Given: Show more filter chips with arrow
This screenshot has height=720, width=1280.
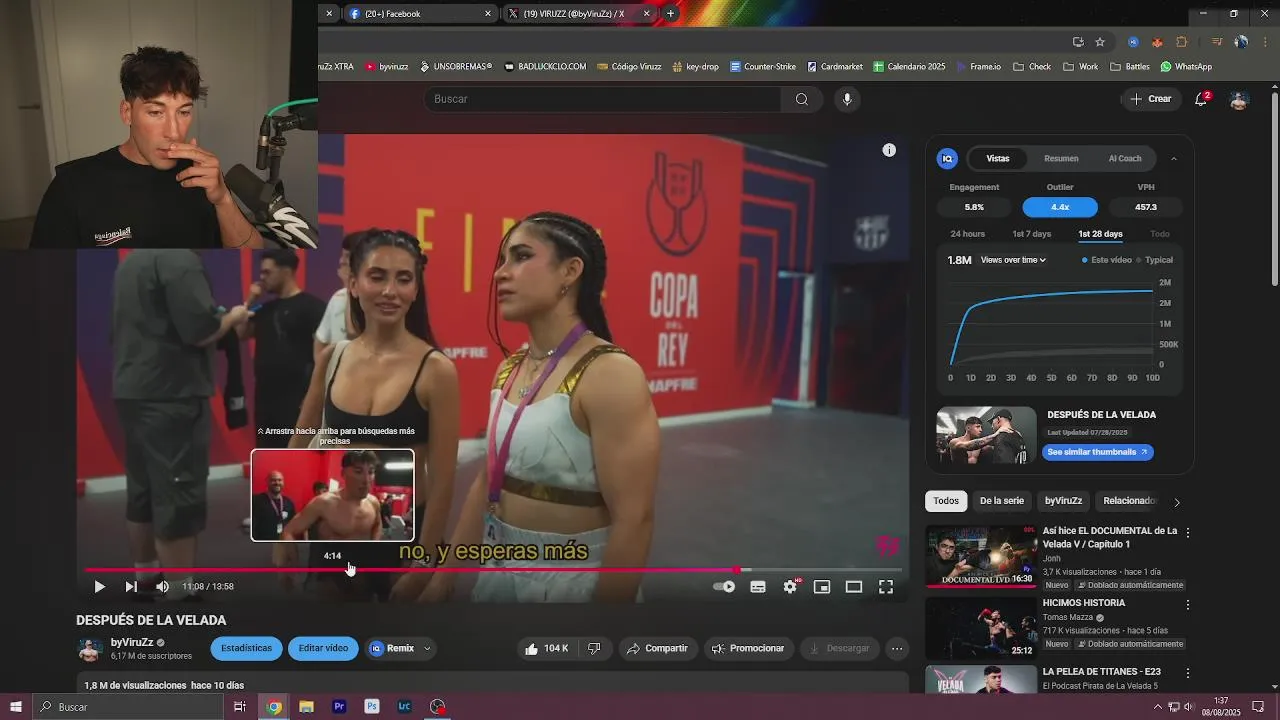Looking at the screenshot, I should point(1177,502).
